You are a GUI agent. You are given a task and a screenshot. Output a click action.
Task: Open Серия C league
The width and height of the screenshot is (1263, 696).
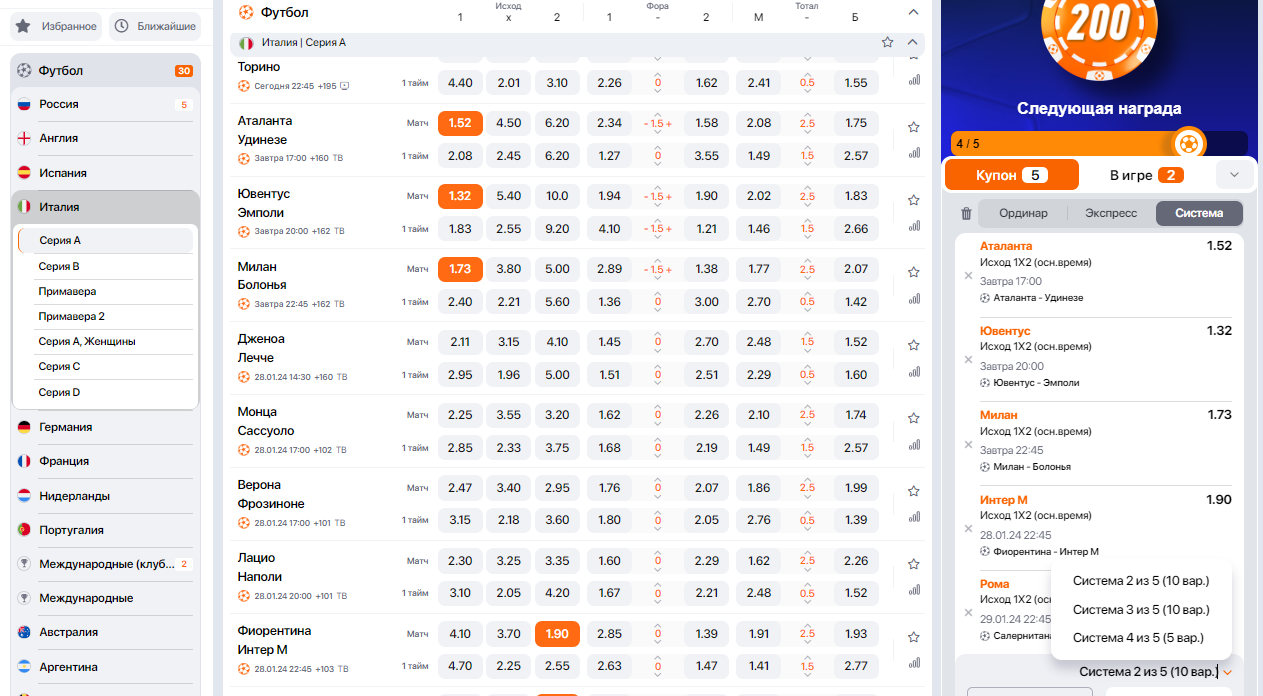(106, 367)
